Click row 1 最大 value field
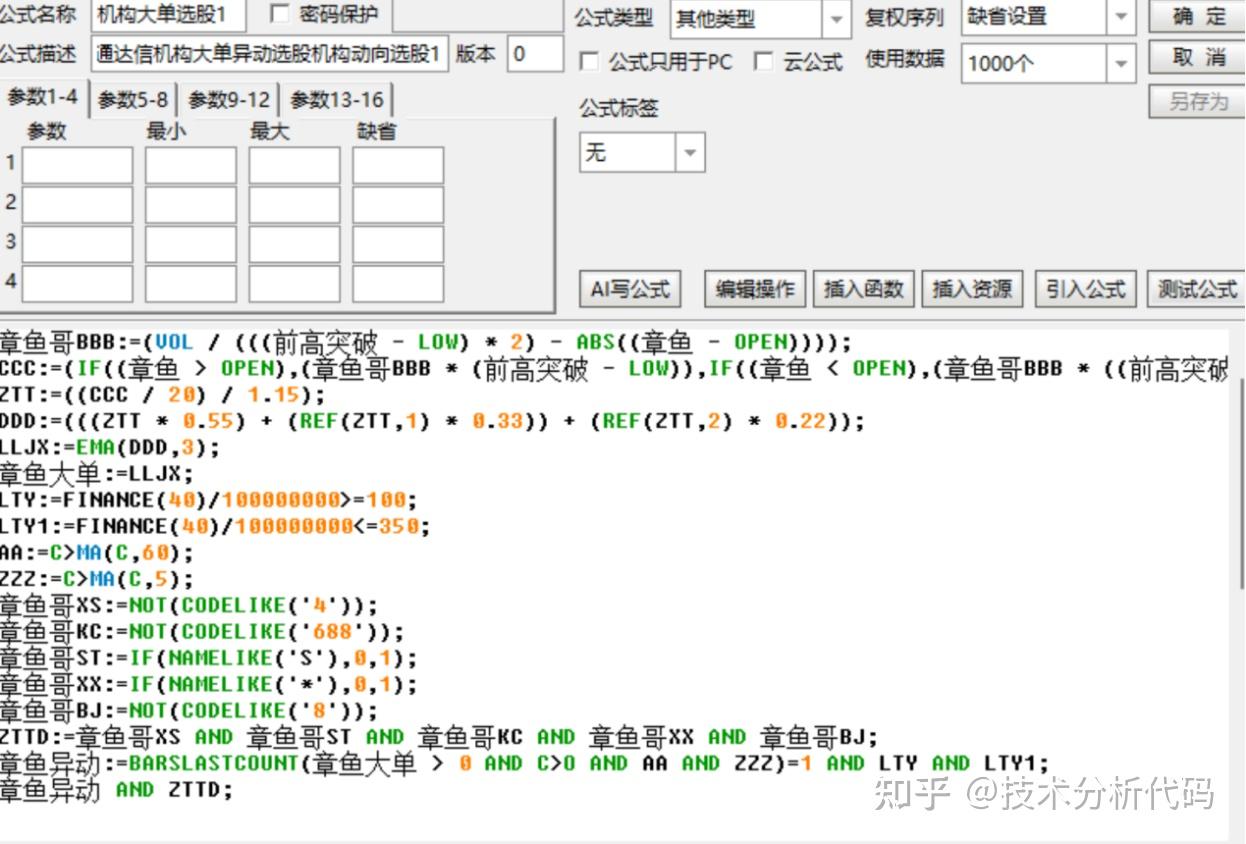Image resolution: width=1246 pixels, height=844 pixels. coord(294,165)
